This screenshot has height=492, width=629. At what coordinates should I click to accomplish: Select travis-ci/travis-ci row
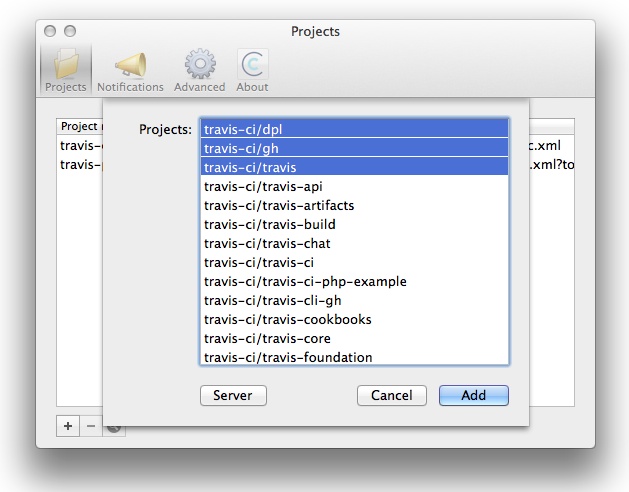click(355, 262)
